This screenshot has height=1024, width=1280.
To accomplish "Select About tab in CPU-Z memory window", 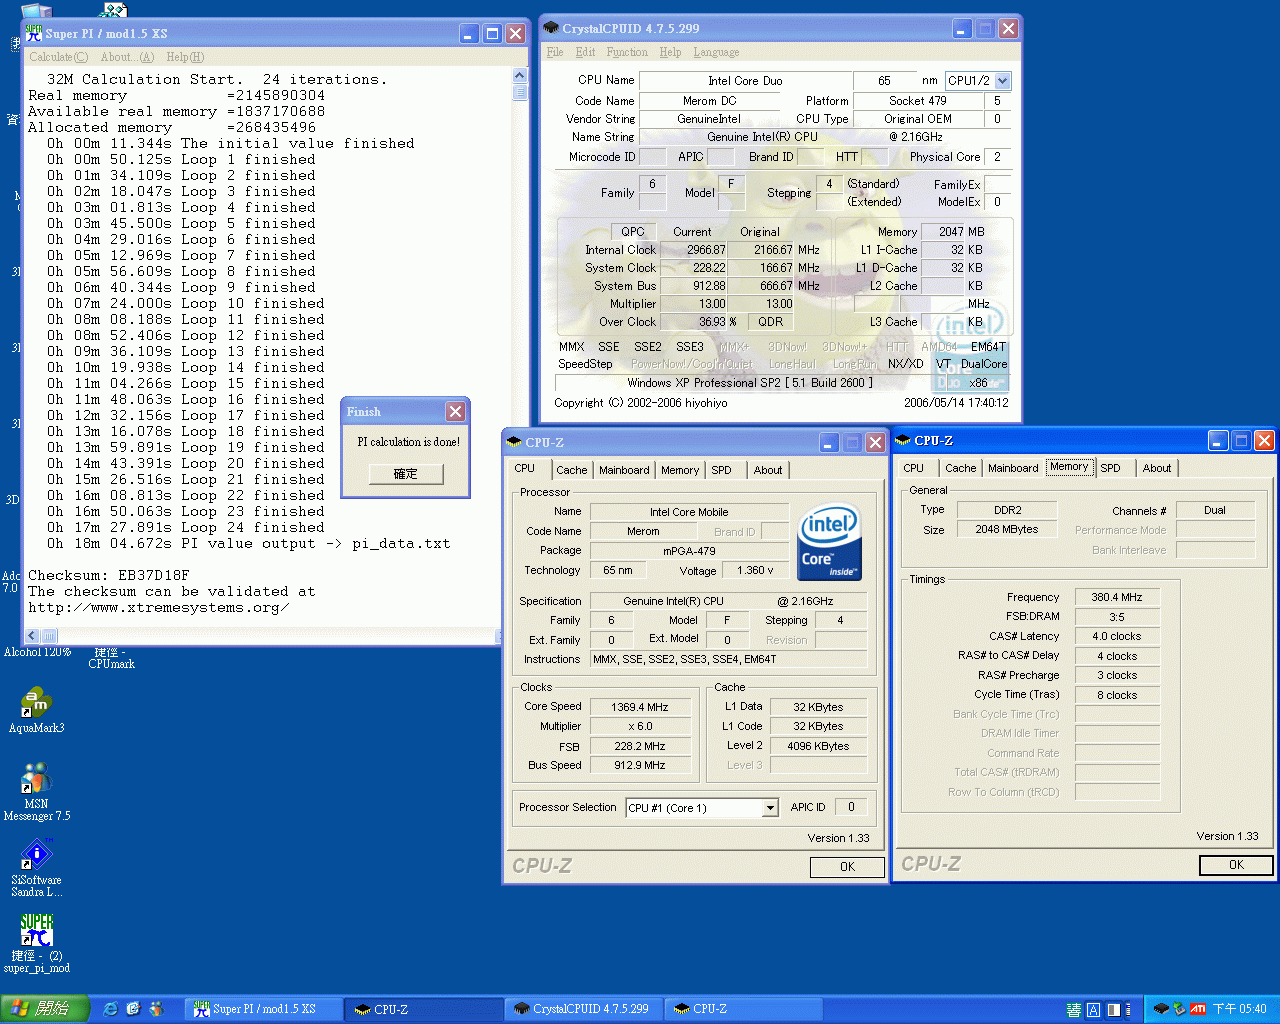I will point(1157,468).
